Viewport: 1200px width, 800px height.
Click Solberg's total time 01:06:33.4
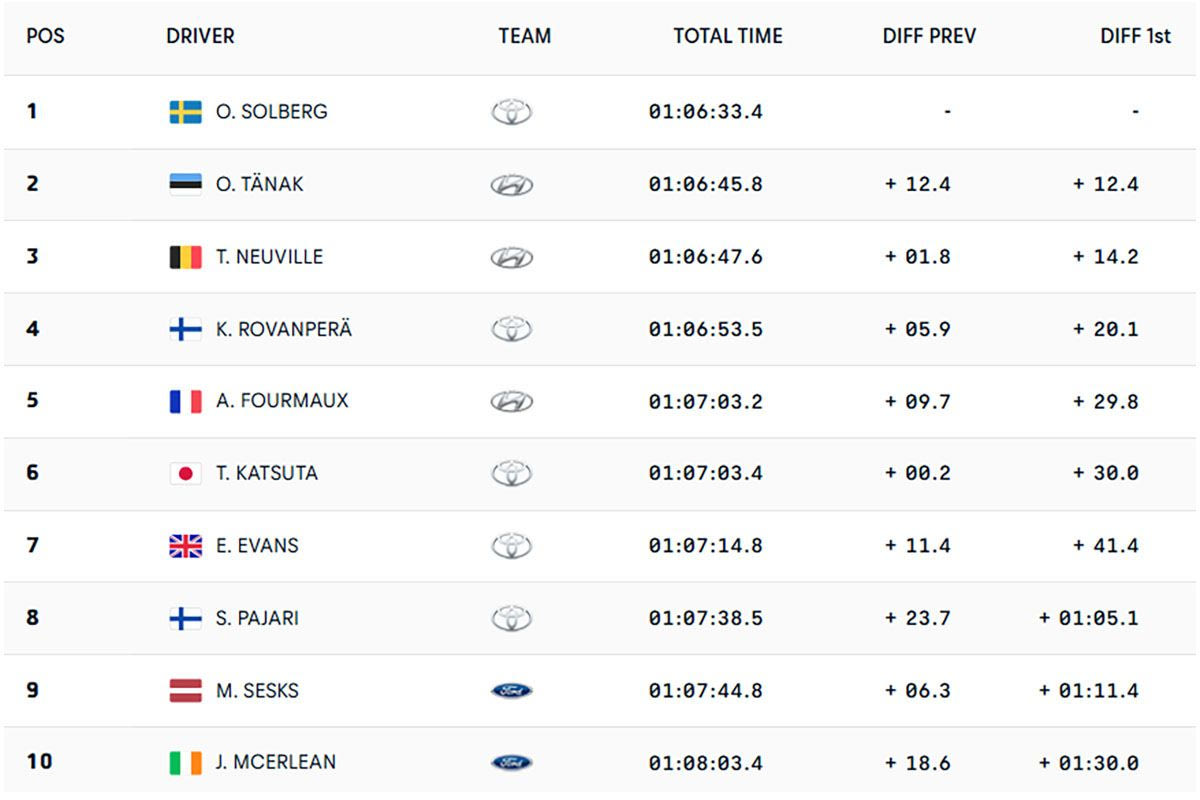705,112
